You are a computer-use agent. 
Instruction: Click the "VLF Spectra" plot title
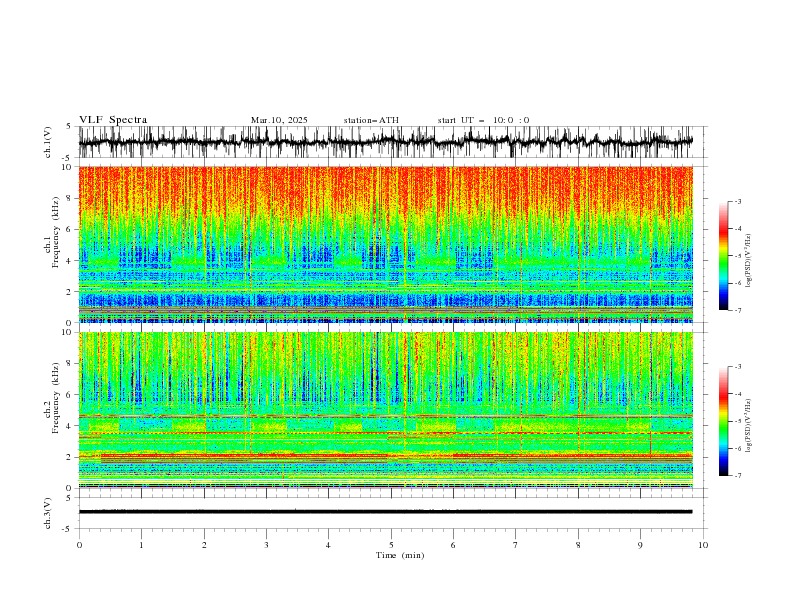[113, 120]
